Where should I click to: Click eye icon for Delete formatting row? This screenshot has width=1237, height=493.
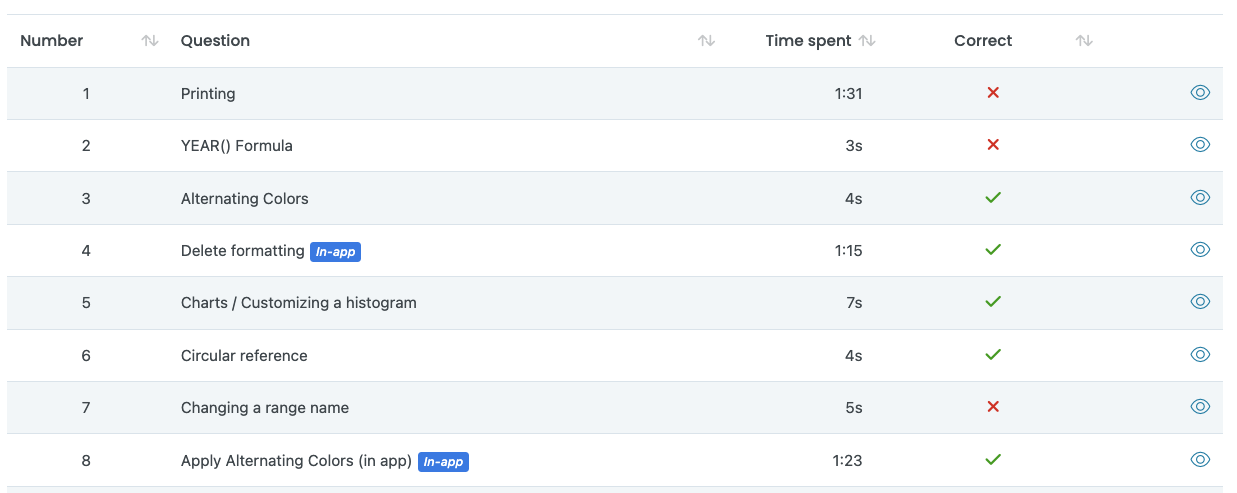pos(1200,250)
